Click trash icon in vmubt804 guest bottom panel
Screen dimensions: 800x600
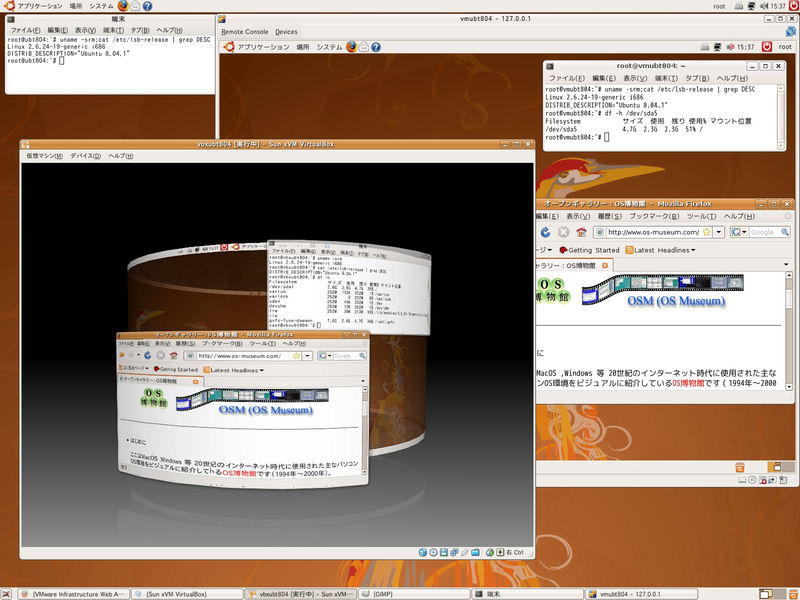tap(740, 467)
